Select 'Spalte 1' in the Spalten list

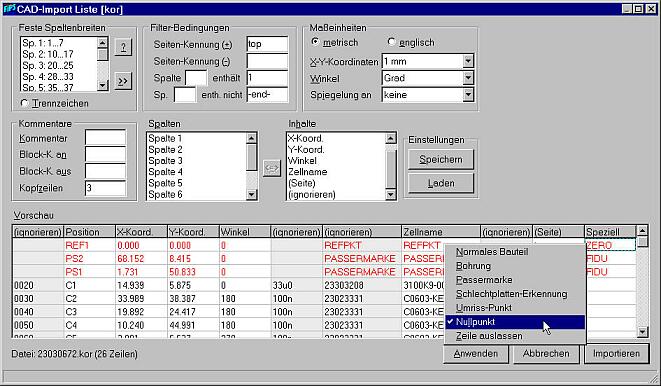coord(196,138)
